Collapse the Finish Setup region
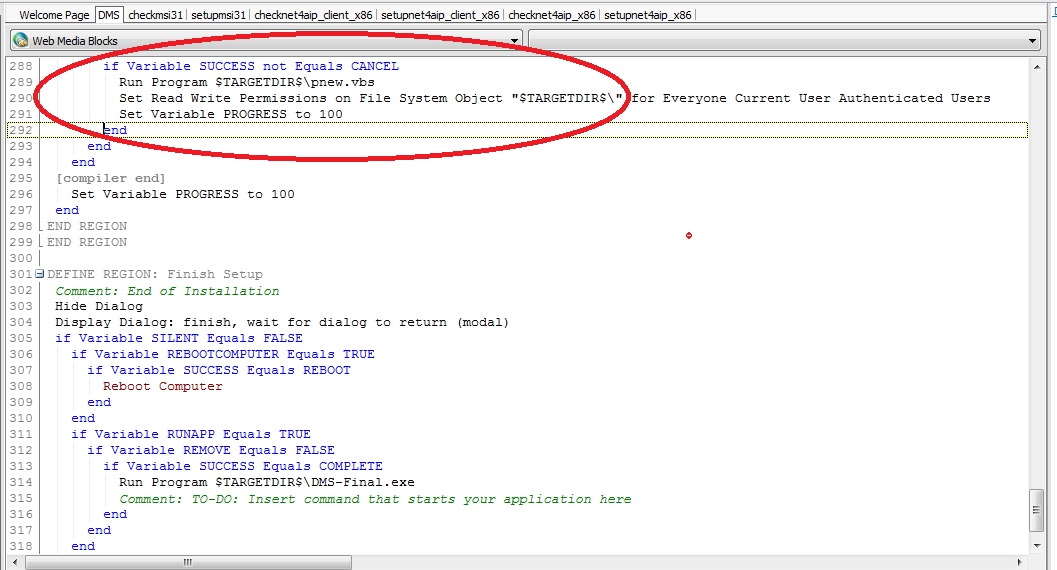 pos(40,274)
